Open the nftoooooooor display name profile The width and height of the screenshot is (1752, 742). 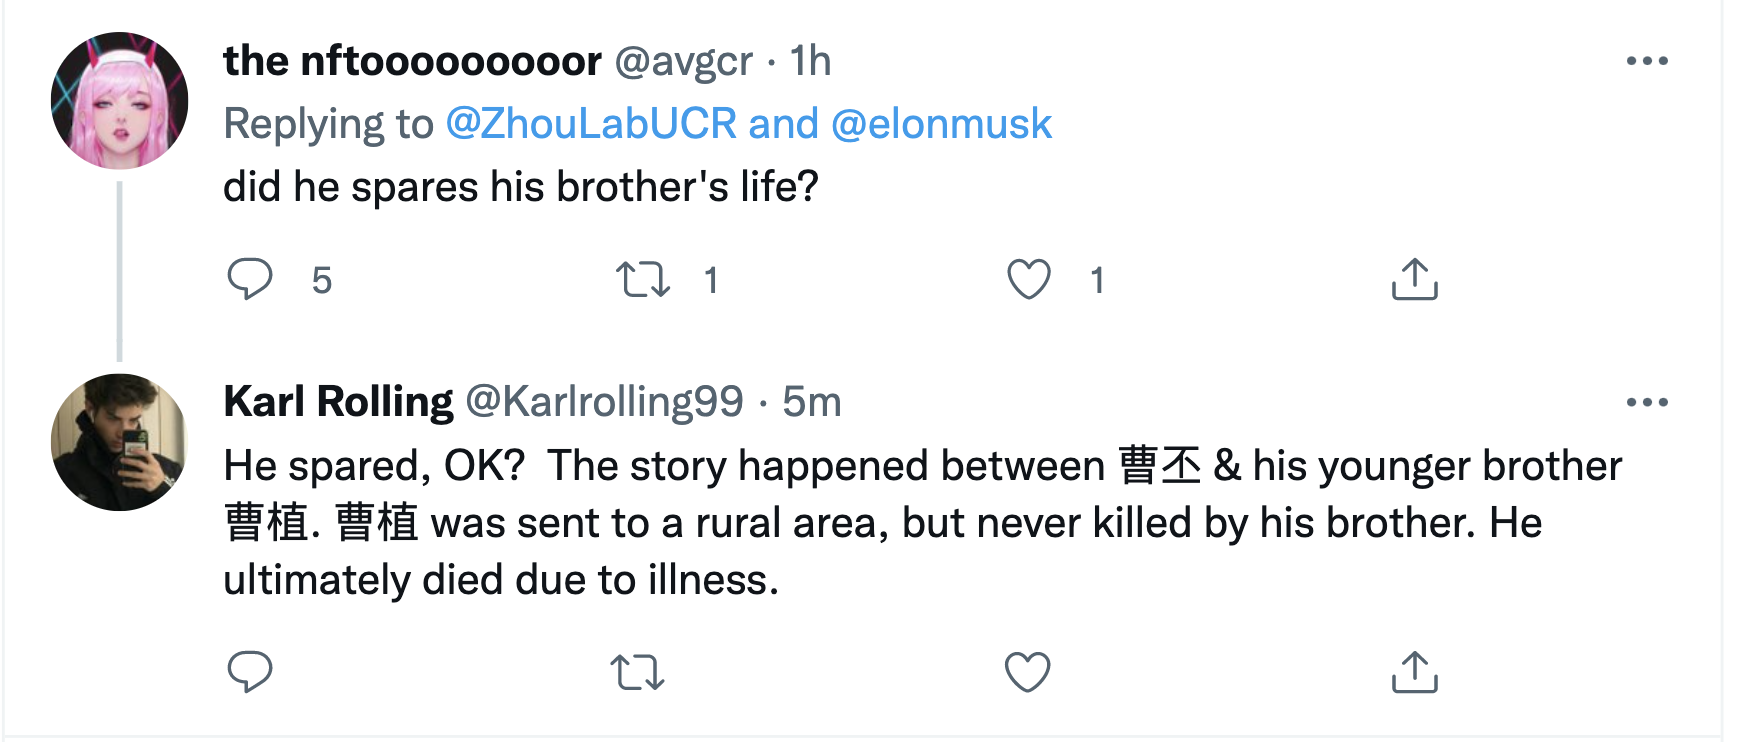point(412,61)
